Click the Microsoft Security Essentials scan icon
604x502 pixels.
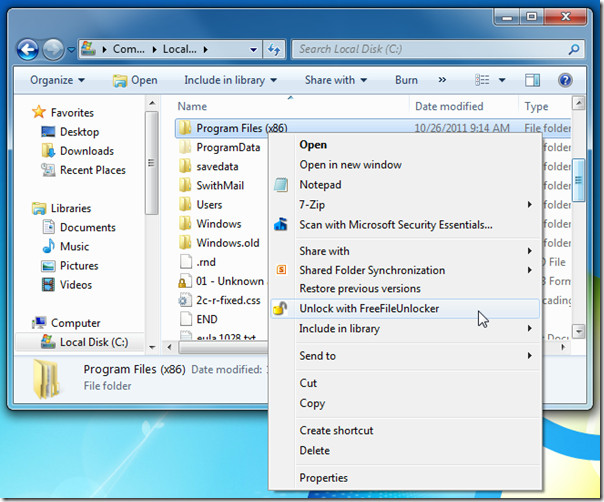281,225
